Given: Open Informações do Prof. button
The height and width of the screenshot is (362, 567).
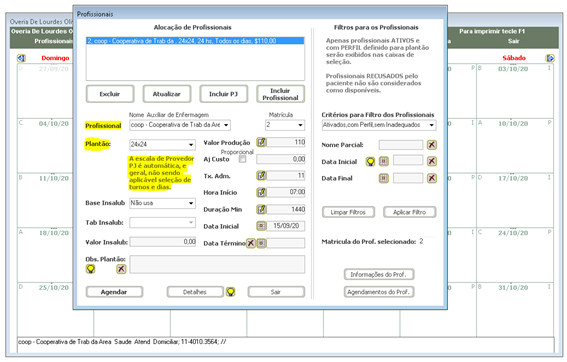Looking at the screenshot, I should [379, 274].
